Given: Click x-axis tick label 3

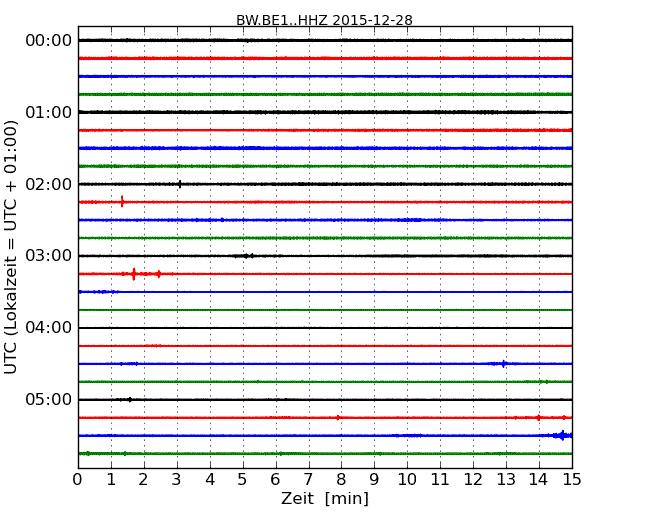Looking at the screenshot, I should point(177,480).
